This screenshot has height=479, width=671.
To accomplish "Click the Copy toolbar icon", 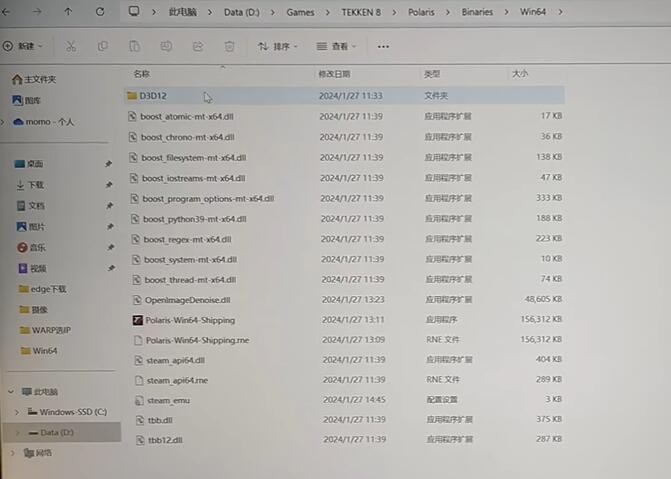I will click(103, 46).
